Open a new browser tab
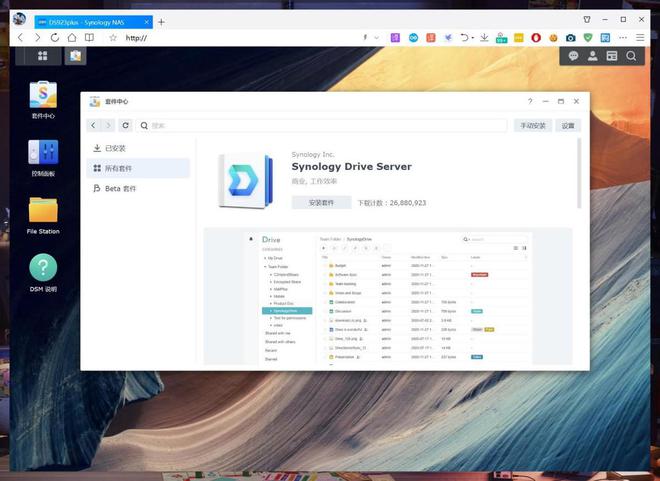The image size is (660, 481). [161, 22]
